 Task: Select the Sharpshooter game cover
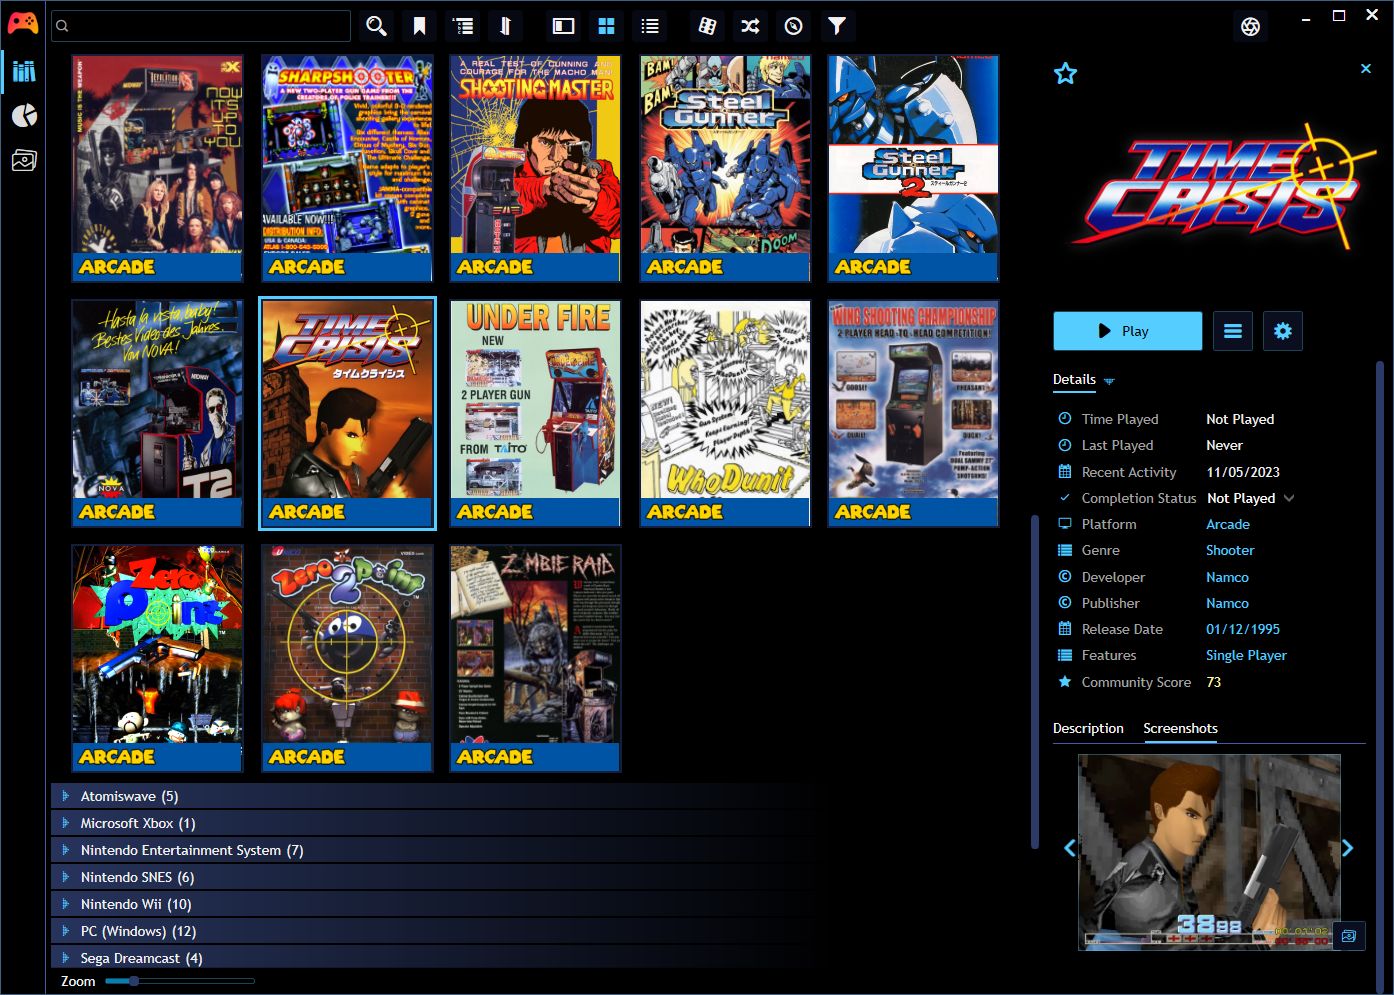(x=347, y=168)
